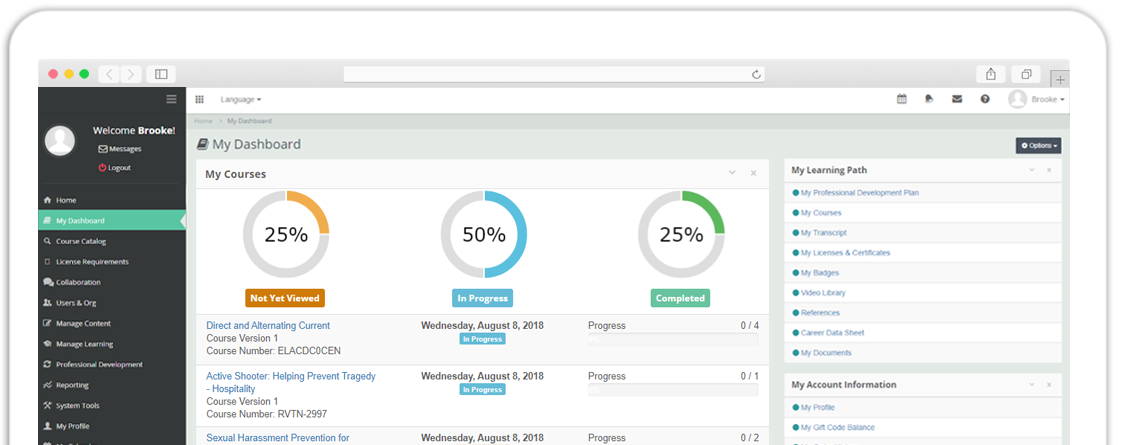Click the sidebar profile avatar picture
Image resolution: width=1124 pixels, height=445 pixels.
59,140
